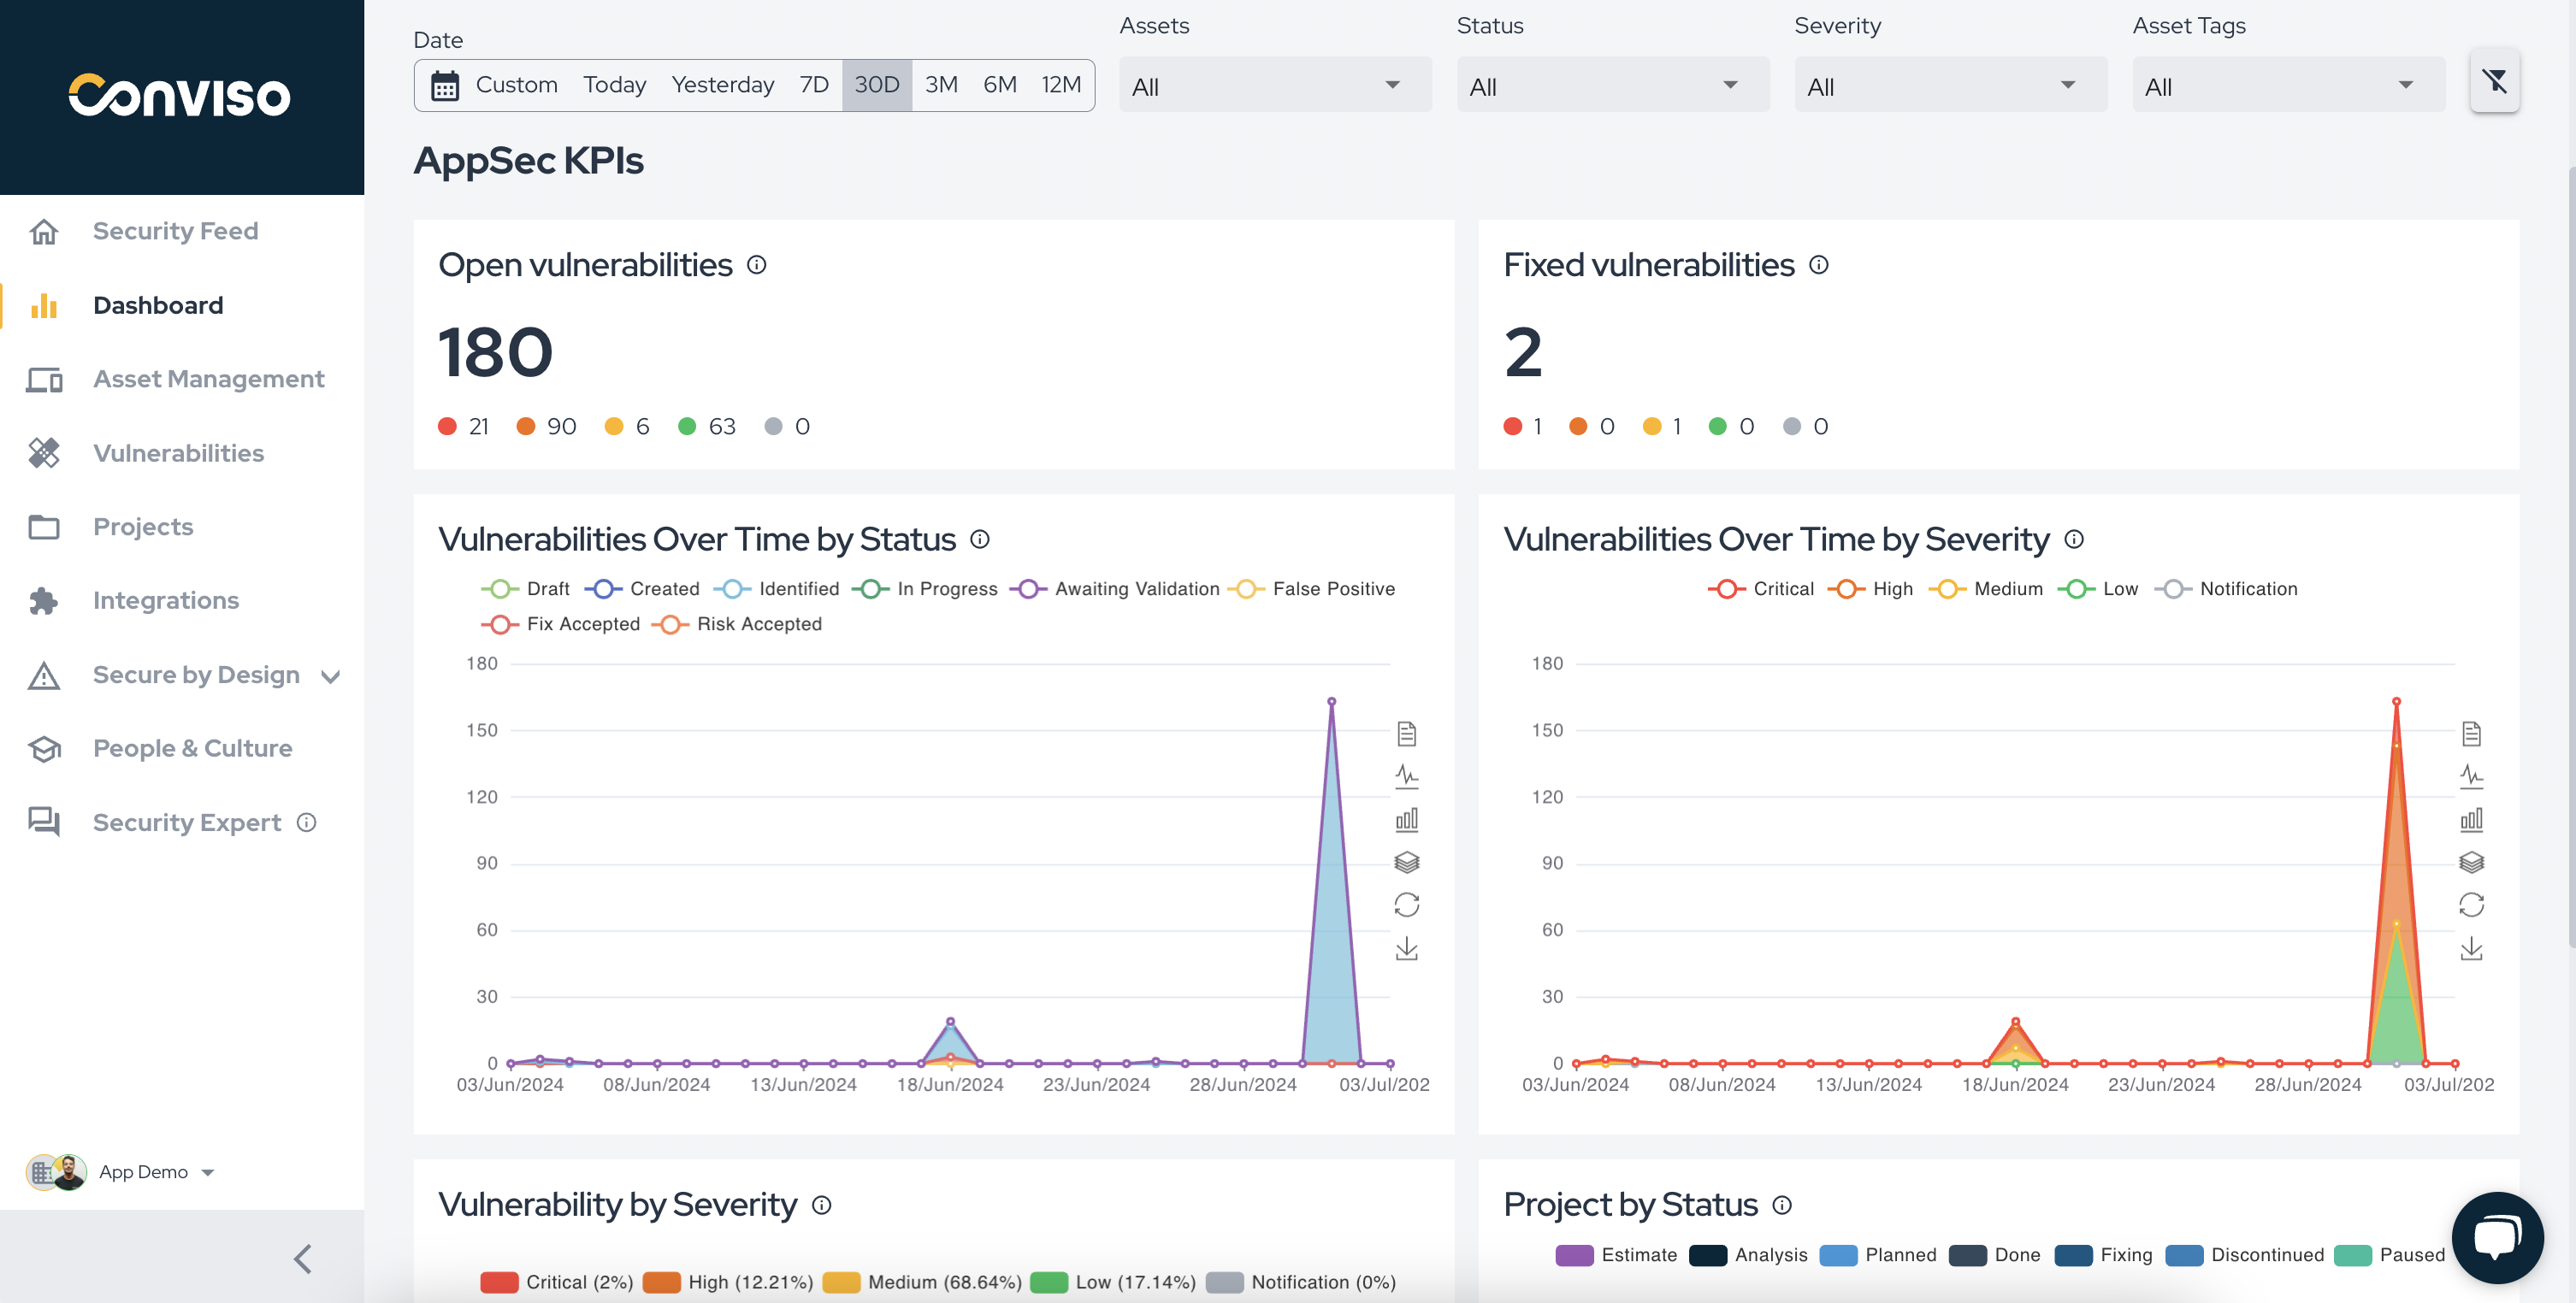Toggle In Progress series in legend
The image size is (2576, 1303).
tap(925, 589)
